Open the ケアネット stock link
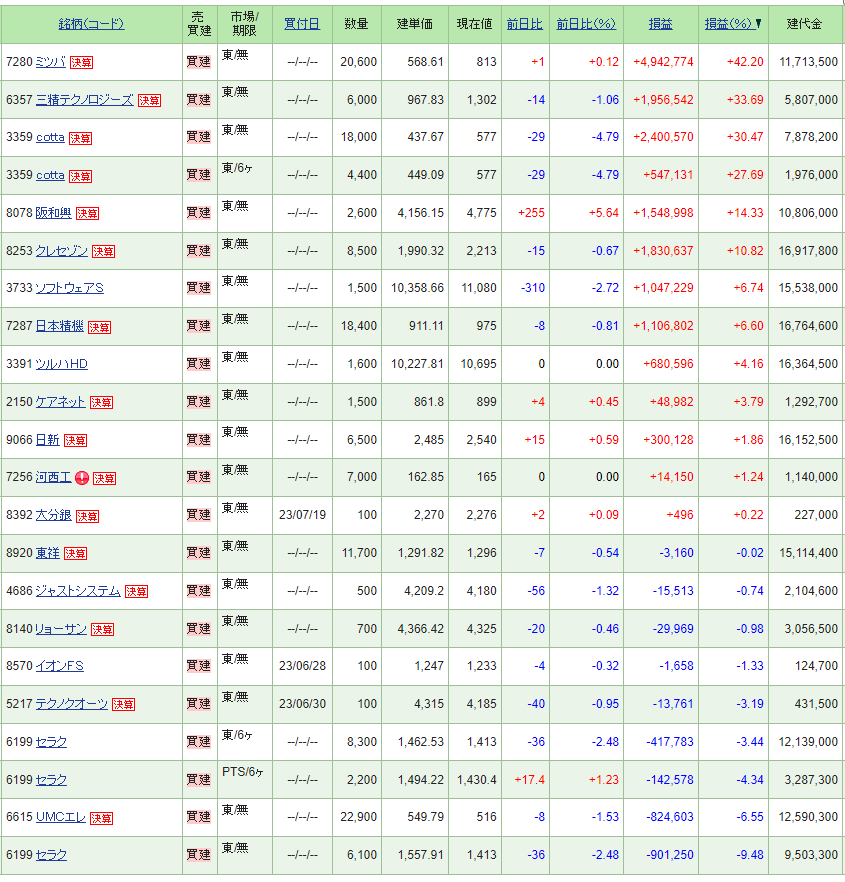 pyautogui.click(x=60, y=402)
